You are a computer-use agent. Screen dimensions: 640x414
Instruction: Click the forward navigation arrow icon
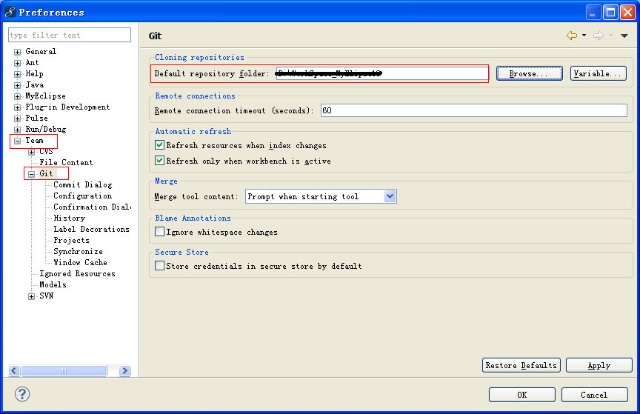tap(598, 36)
